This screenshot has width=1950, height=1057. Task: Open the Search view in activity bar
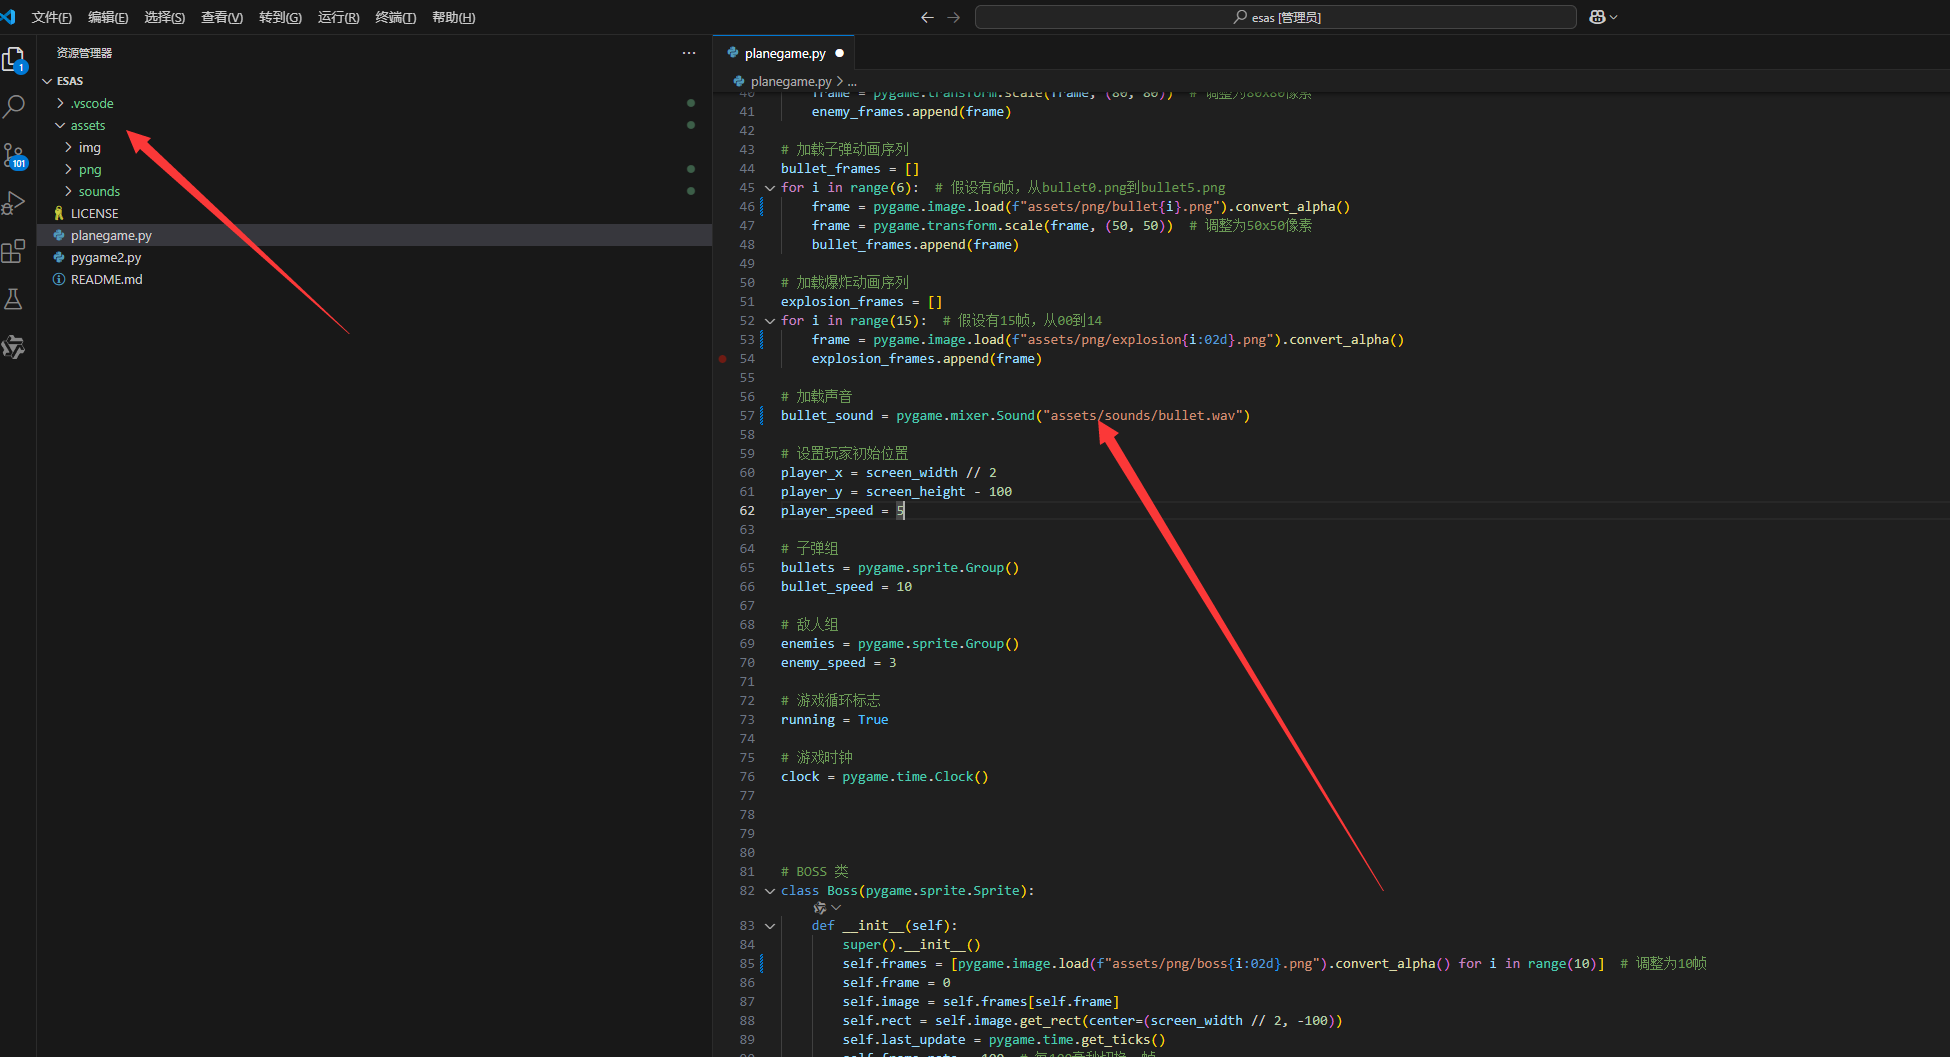14,106
